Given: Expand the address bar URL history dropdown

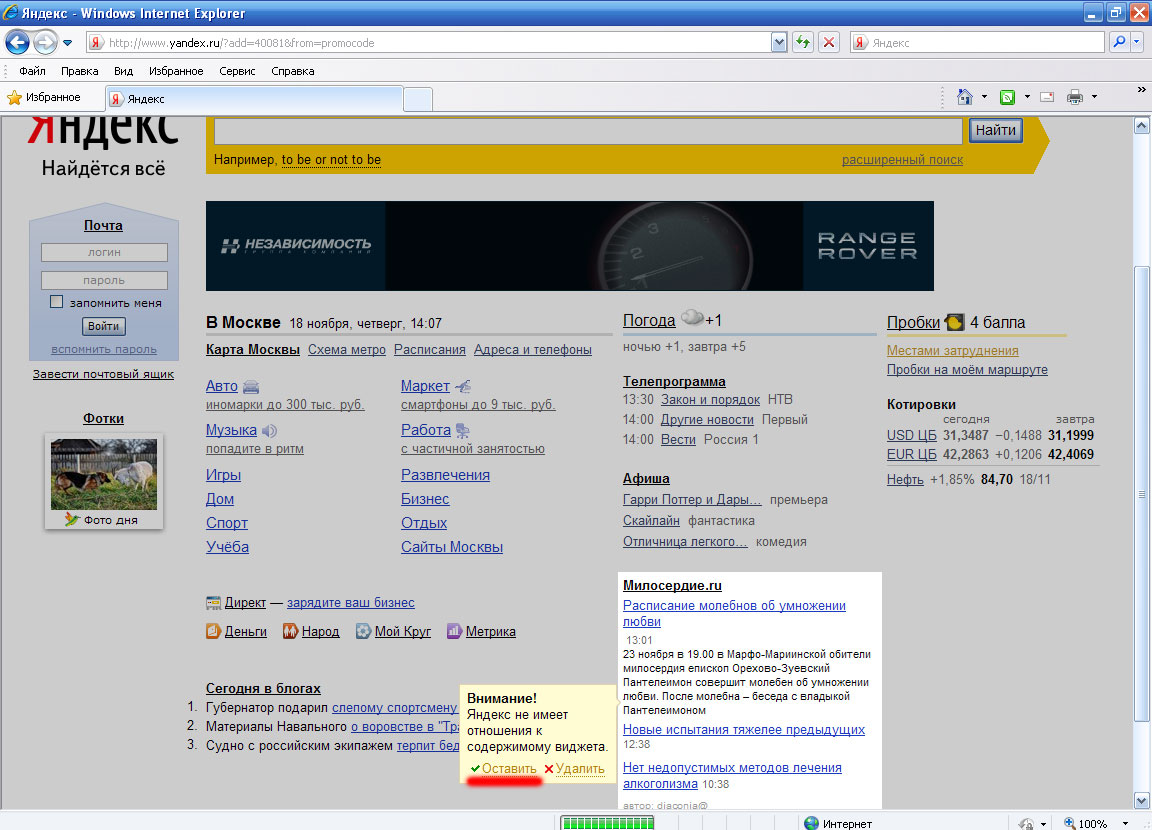Looking at the screenshot, I should click(x=780, y=43).
